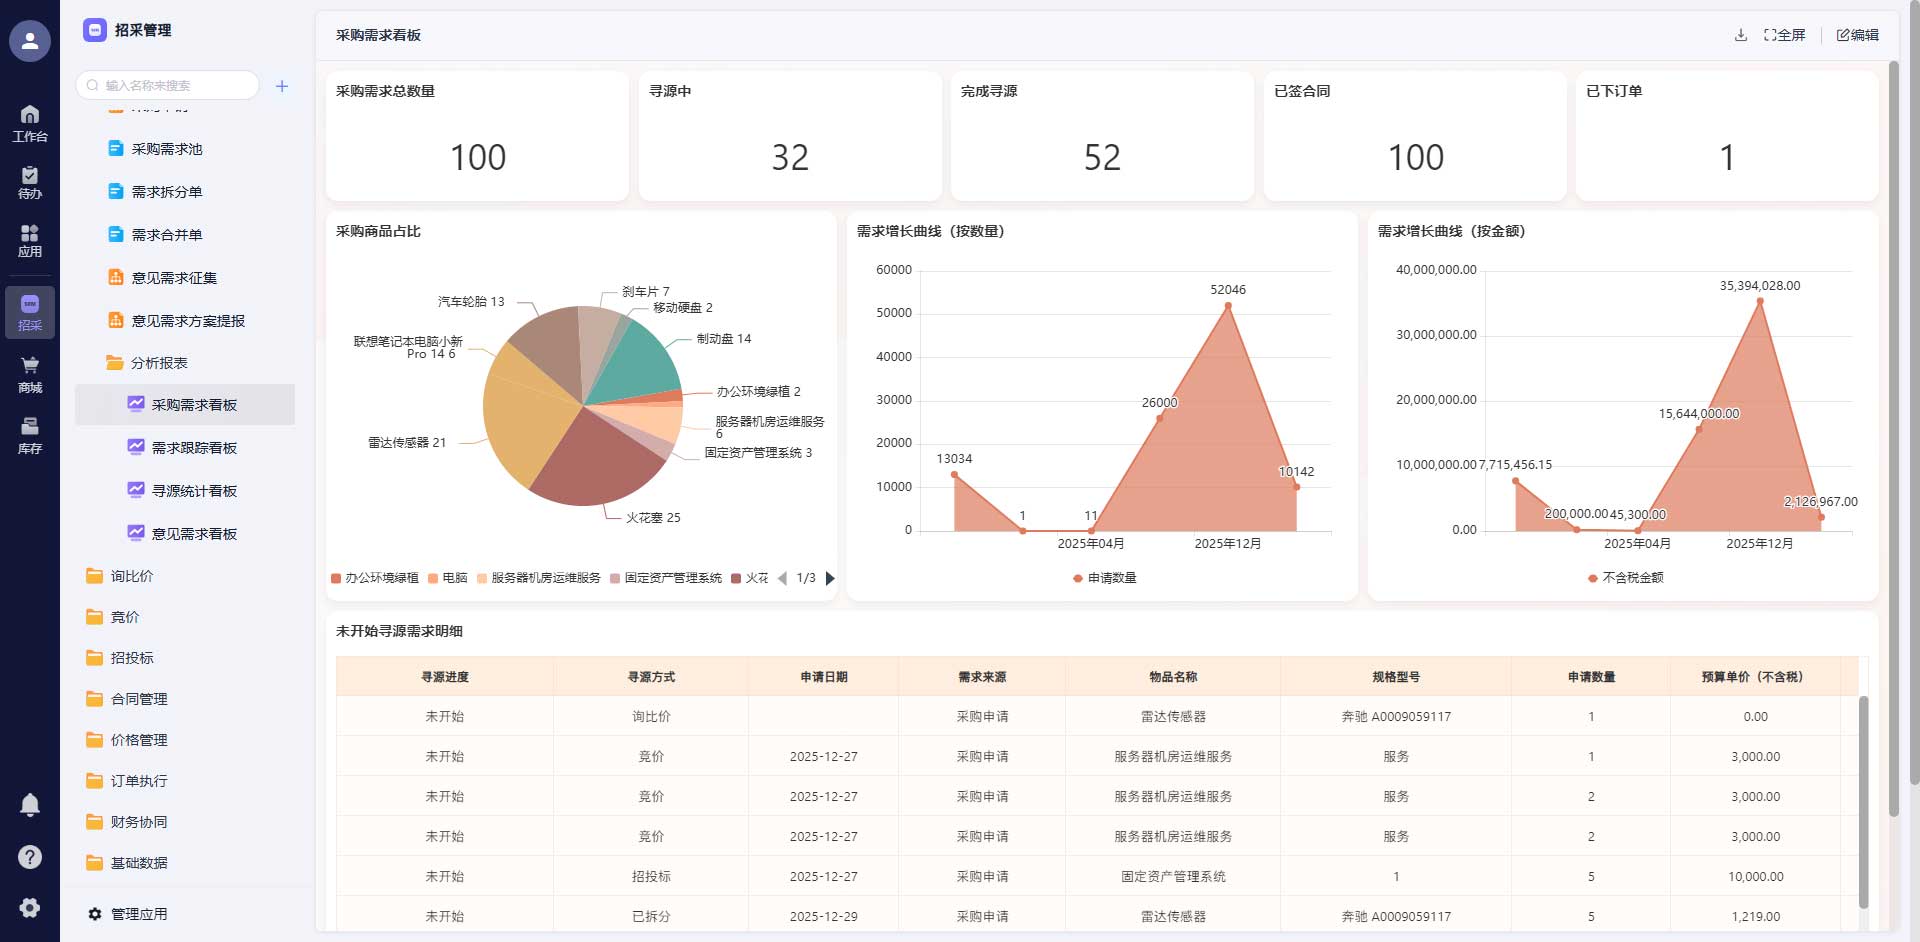
Task: Click the help question mark icon
Action: tap(30, 857)
